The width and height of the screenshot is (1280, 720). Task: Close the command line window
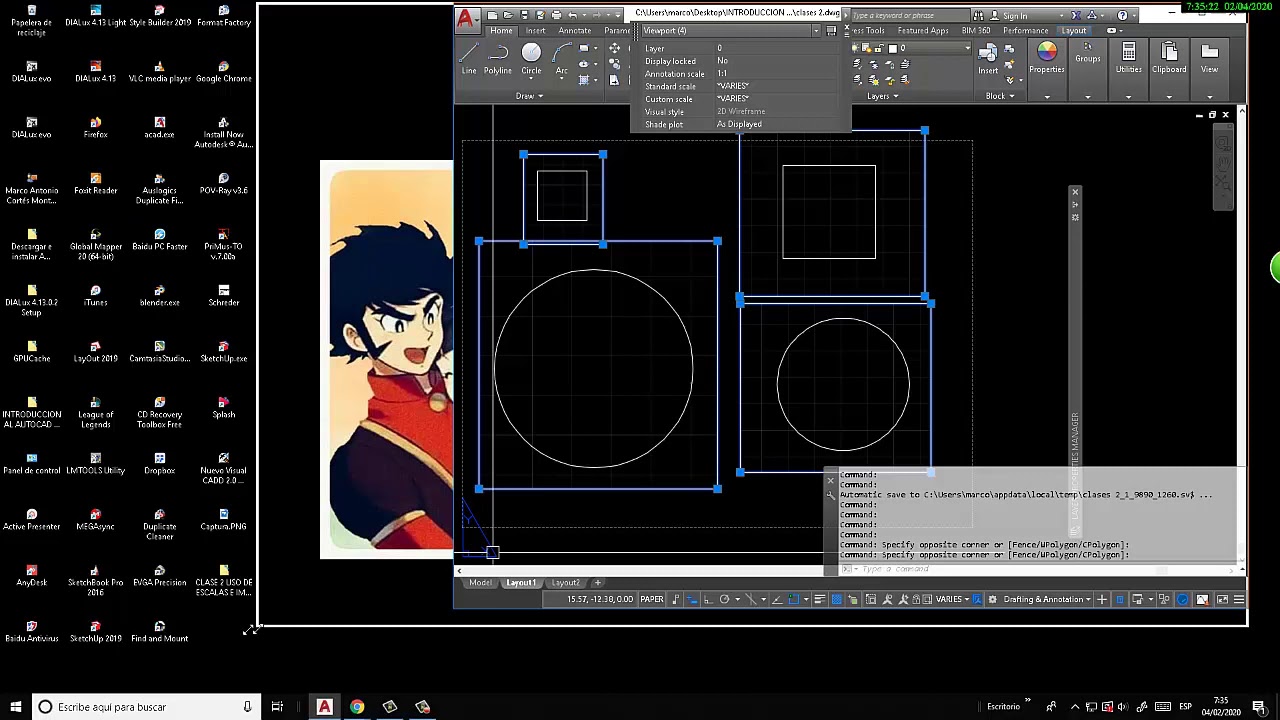click(830, 481)
